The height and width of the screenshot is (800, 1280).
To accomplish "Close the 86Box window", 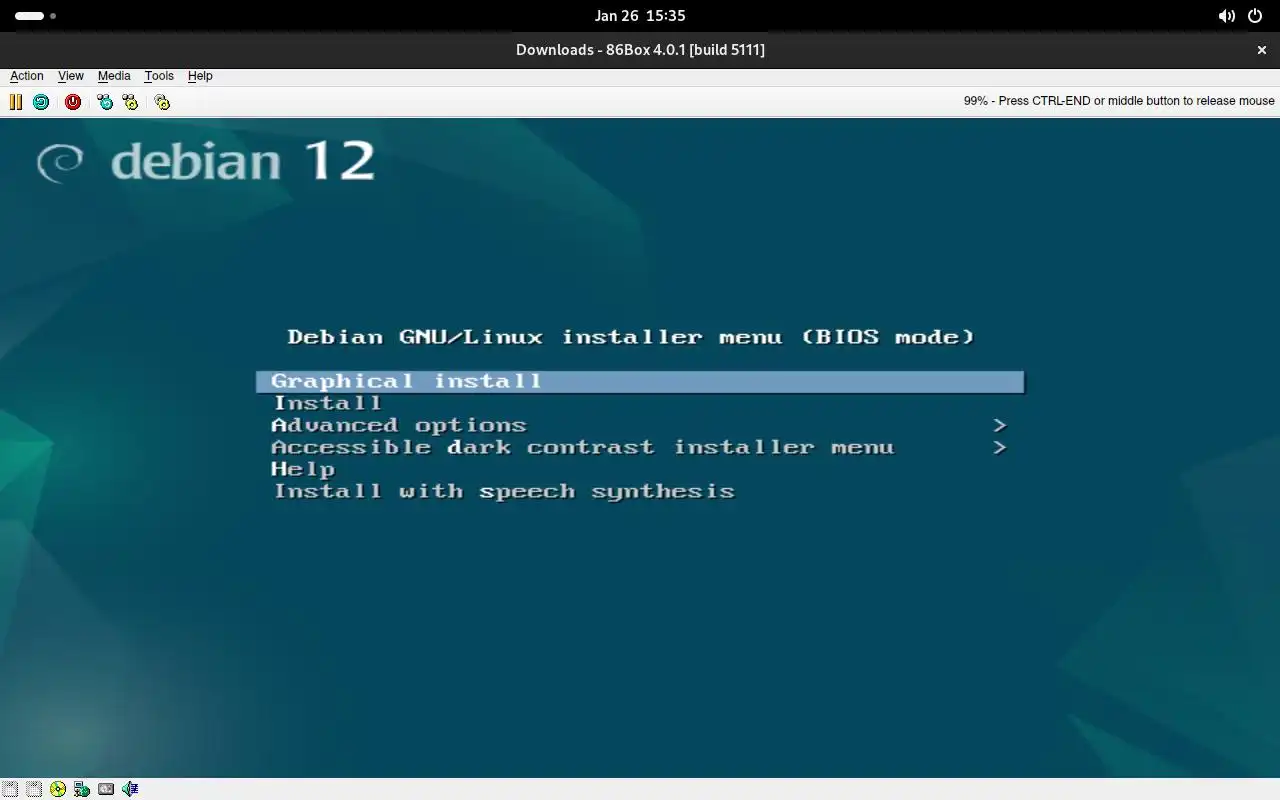I will tap(1261, 50).
